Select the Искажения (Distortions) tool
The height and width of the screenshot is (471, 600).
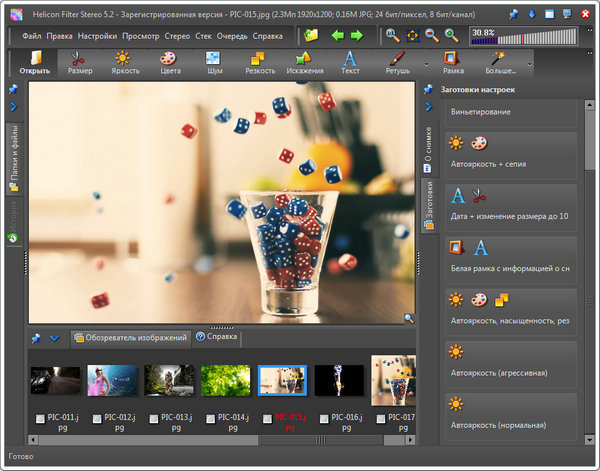tap(305, 62)
